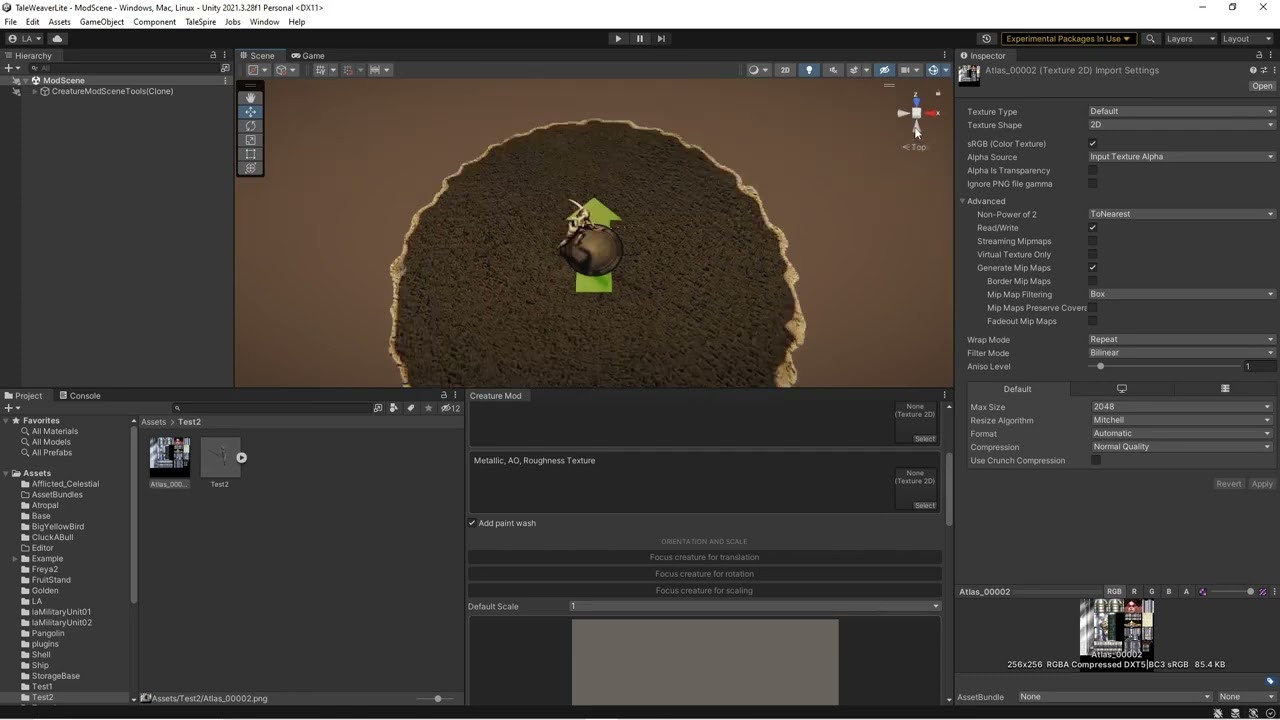Open the Window menu
The width and height of the screenshot is (1280, 720).
click(264, 22)
